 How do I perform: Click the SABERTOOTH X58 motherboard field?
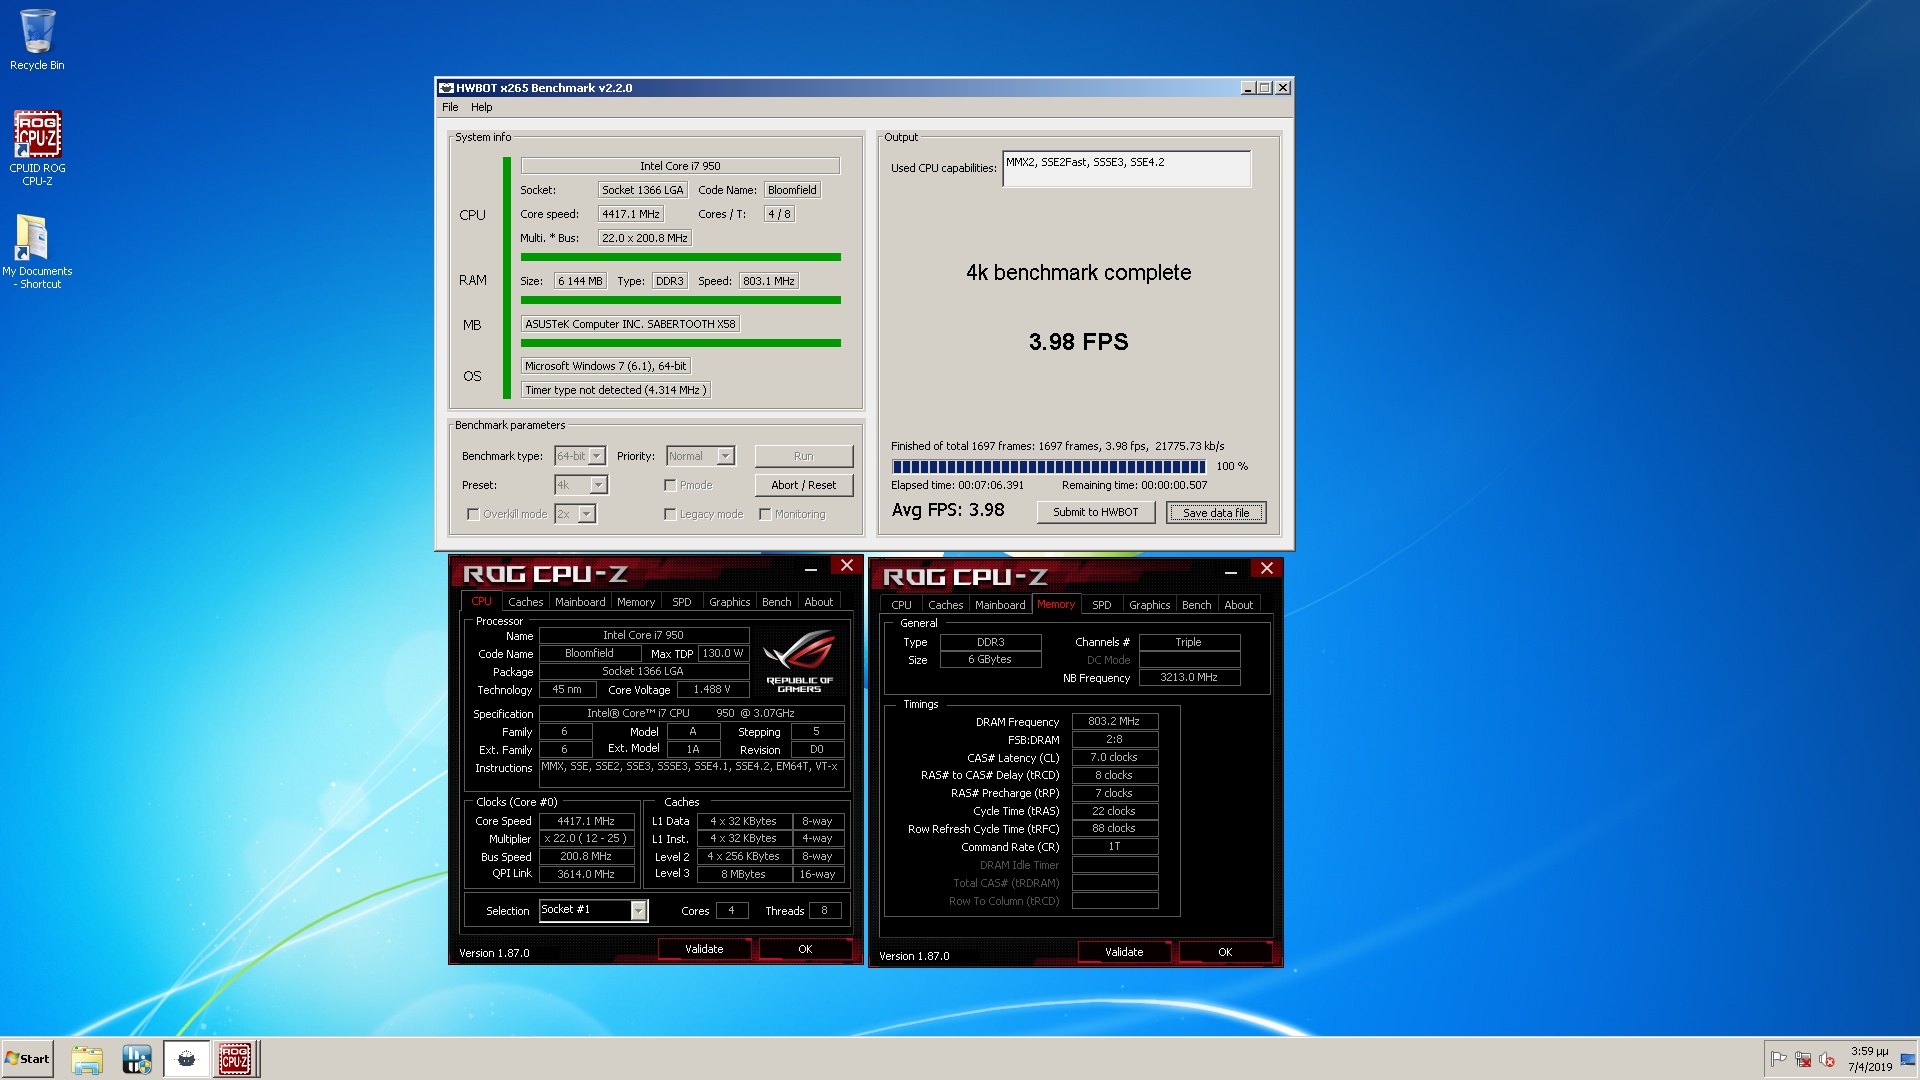click(630, 324)
